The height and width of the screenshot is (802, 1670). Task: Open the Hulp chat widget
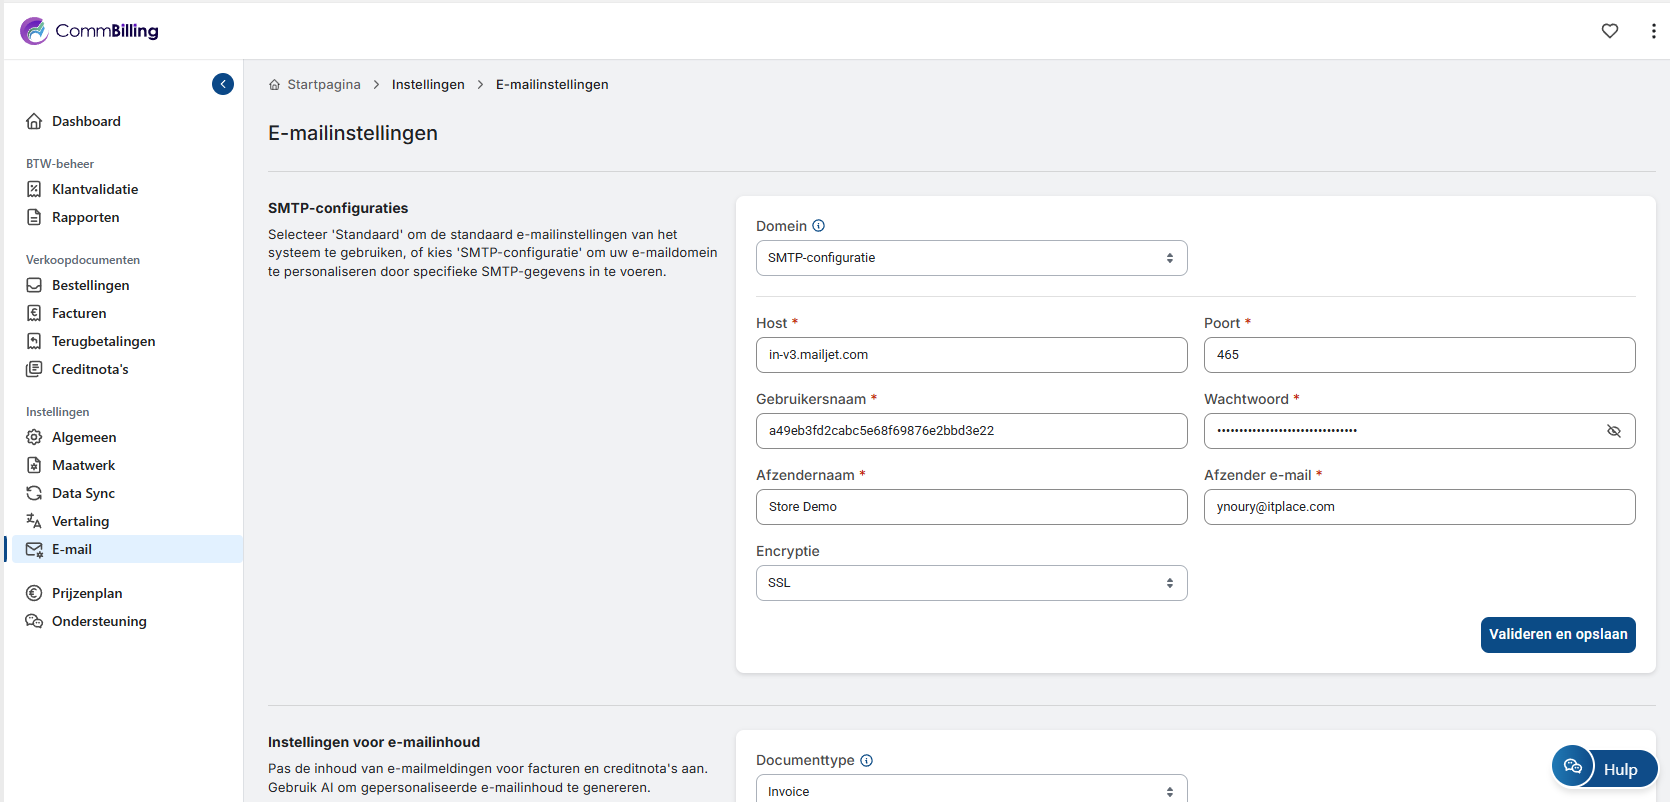pos(1605,768)
